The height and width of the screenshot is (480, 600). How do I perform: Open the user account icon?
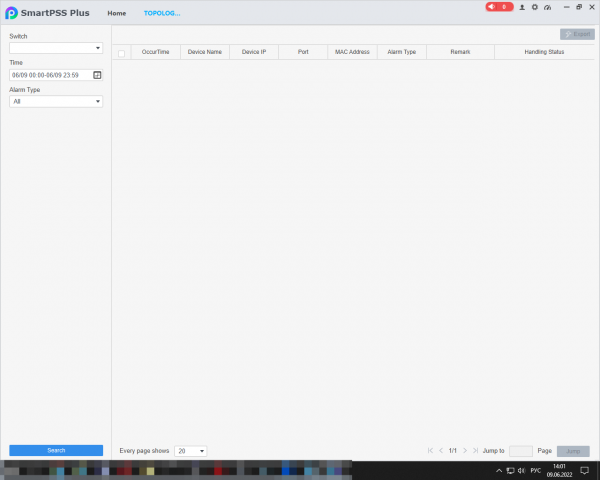click(x=522, y=7)
